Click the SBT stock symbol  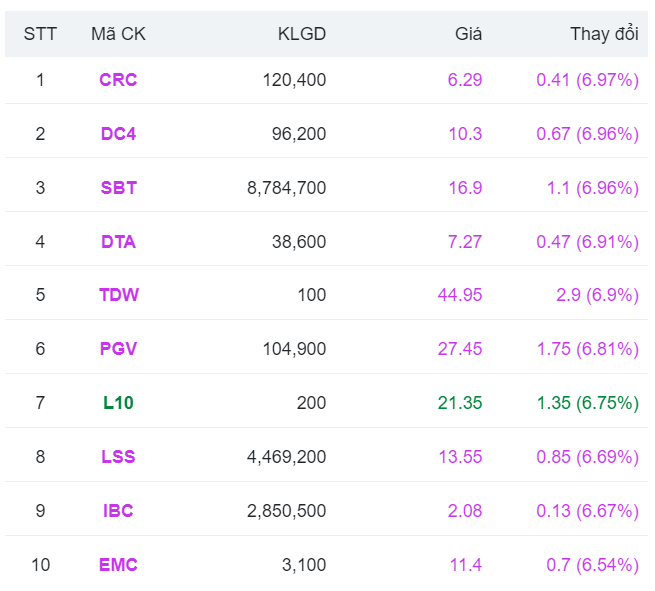point(118,188)
